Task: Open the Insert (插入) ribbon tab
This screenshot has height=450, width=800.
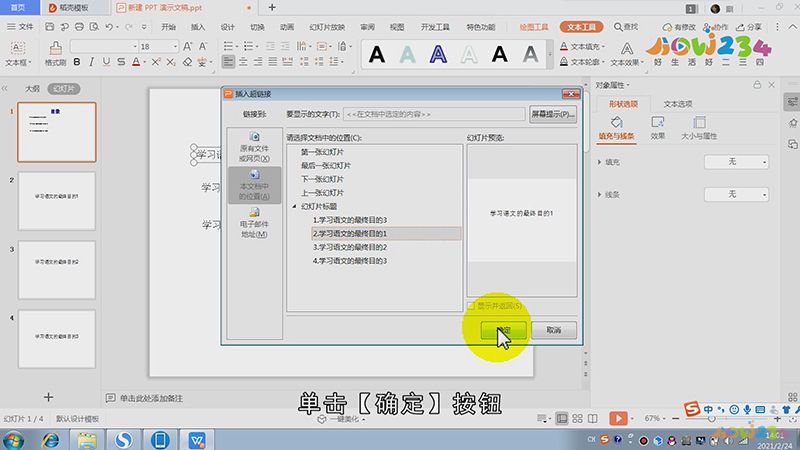Action: 198,27
